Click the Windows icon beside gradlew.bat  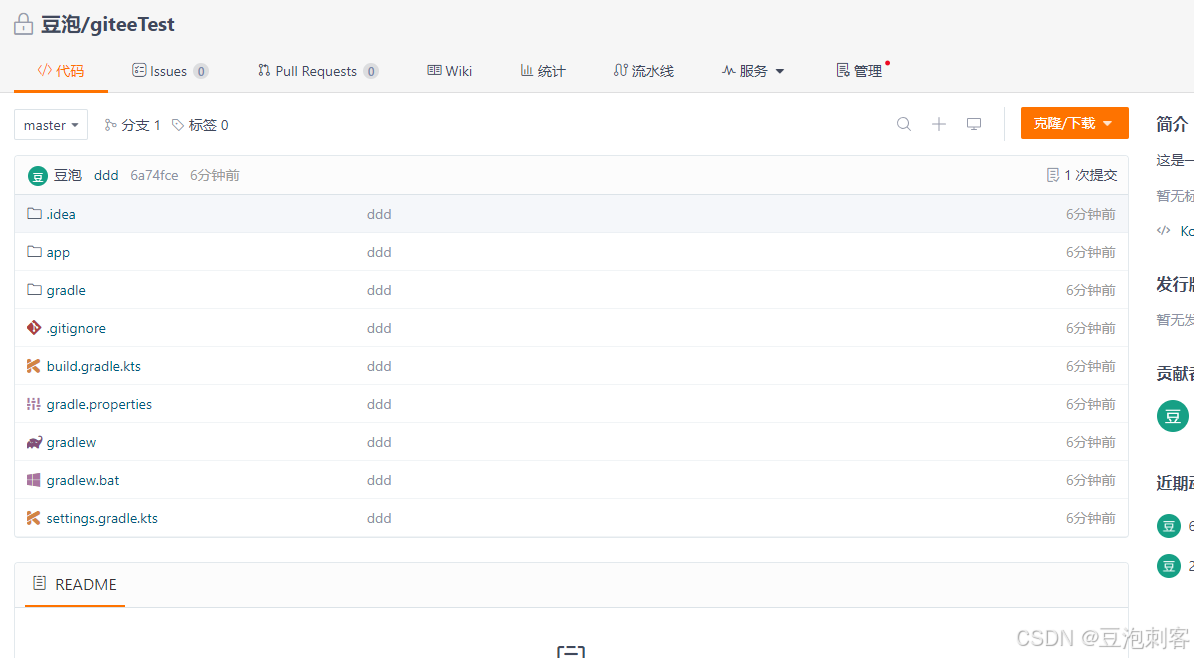(x=34, y=480)
